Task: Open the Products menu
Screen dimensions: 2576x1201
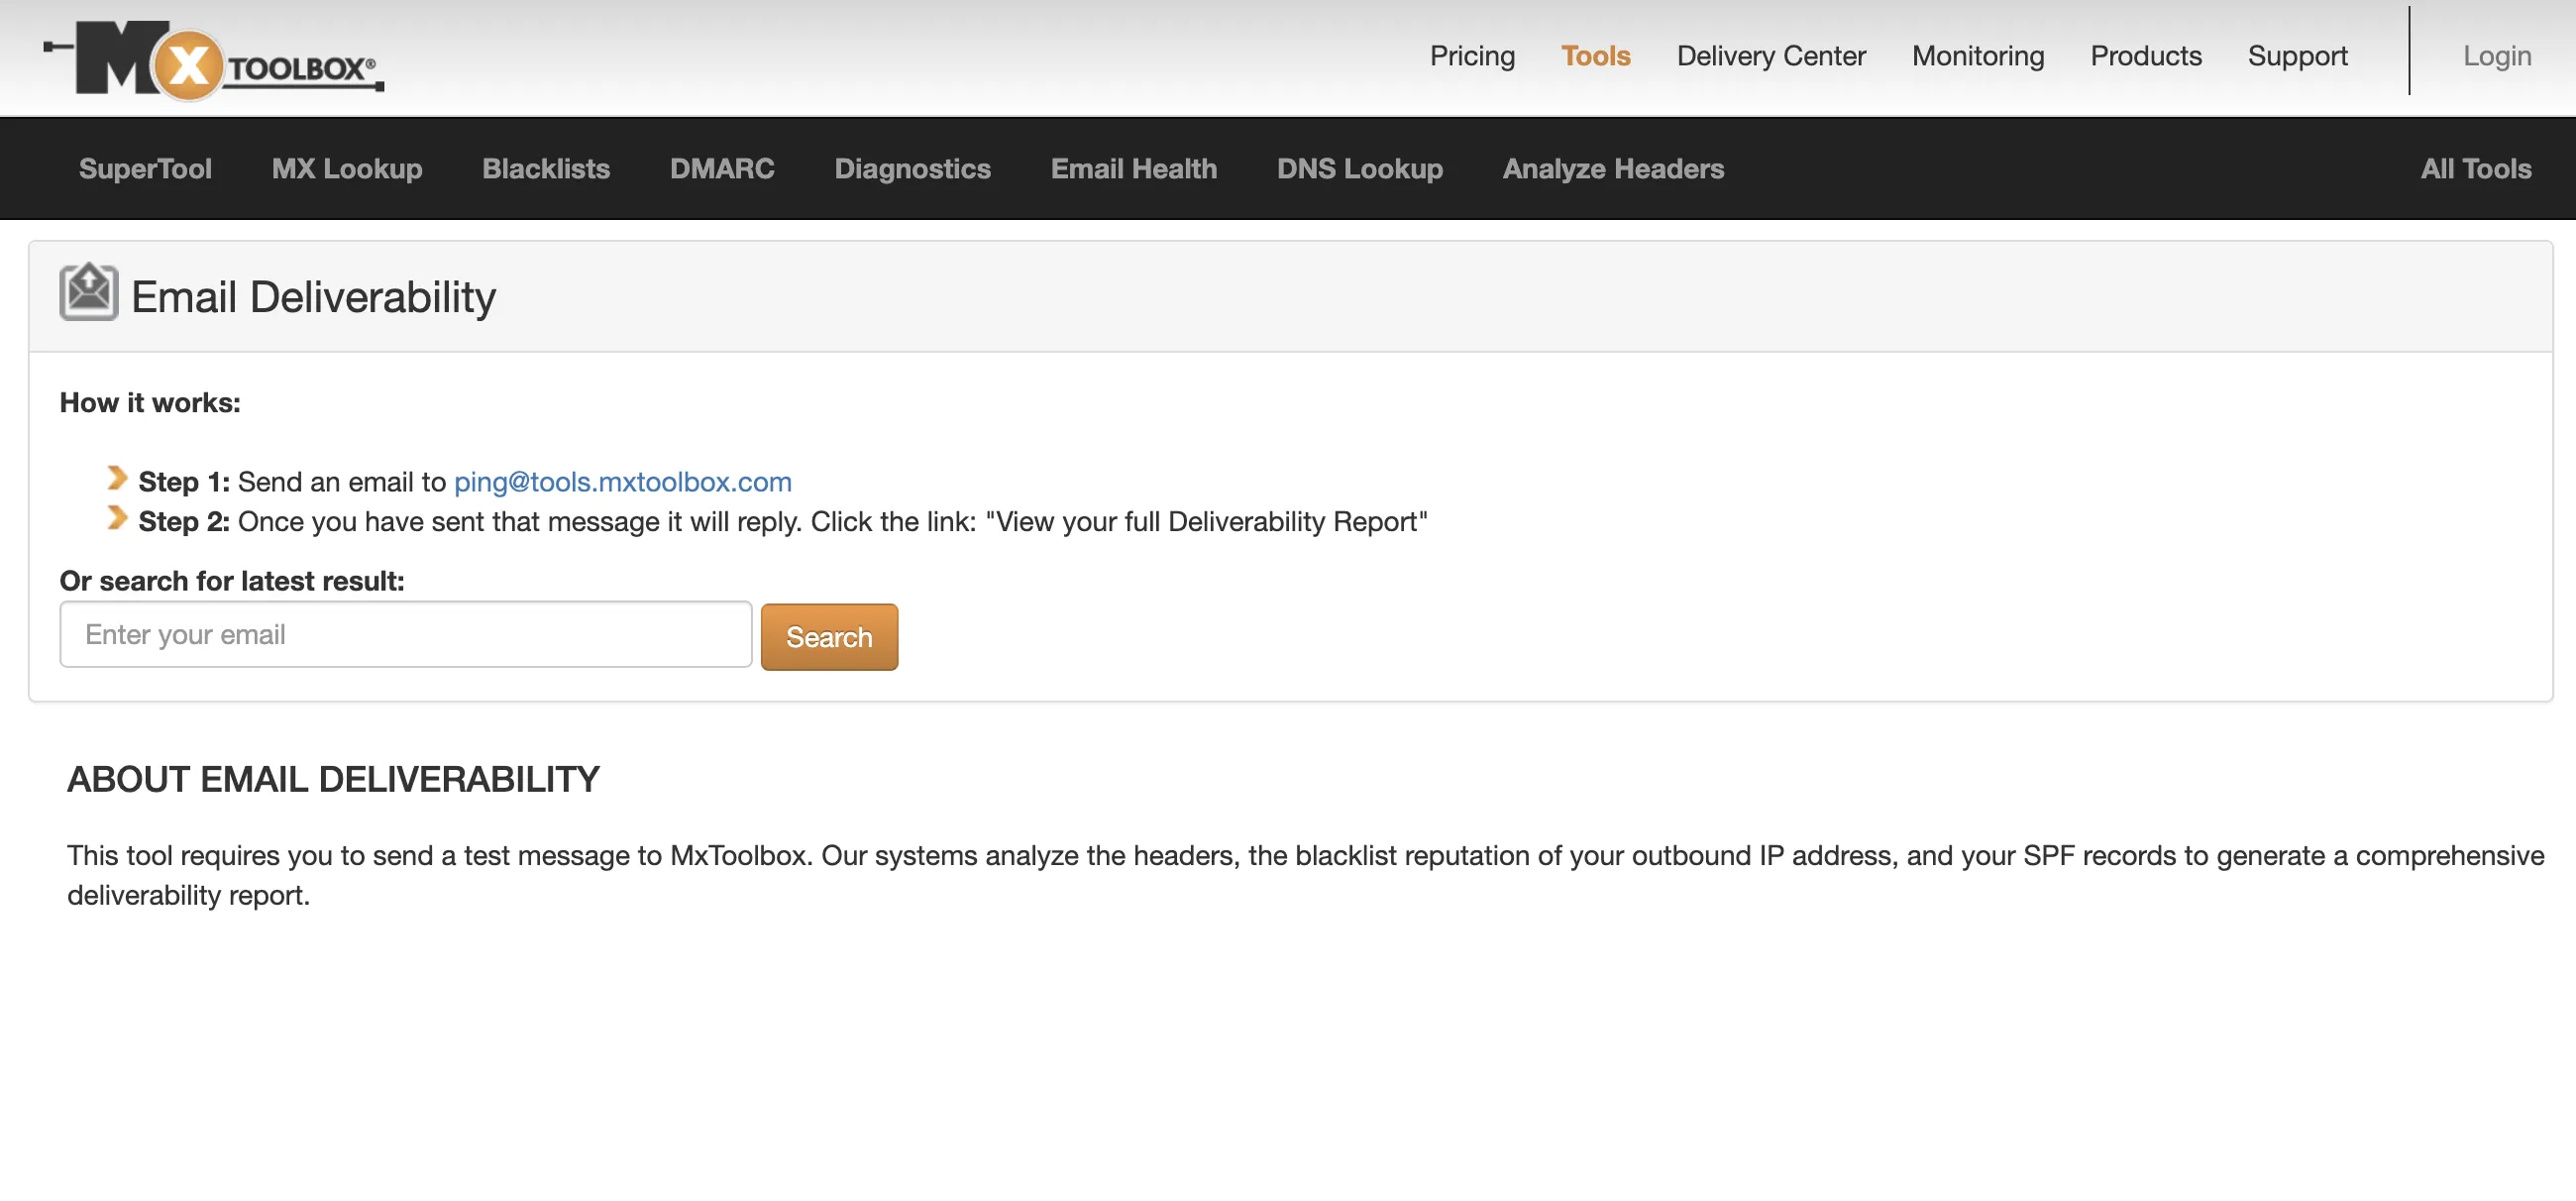Action: pos(2145,56)
